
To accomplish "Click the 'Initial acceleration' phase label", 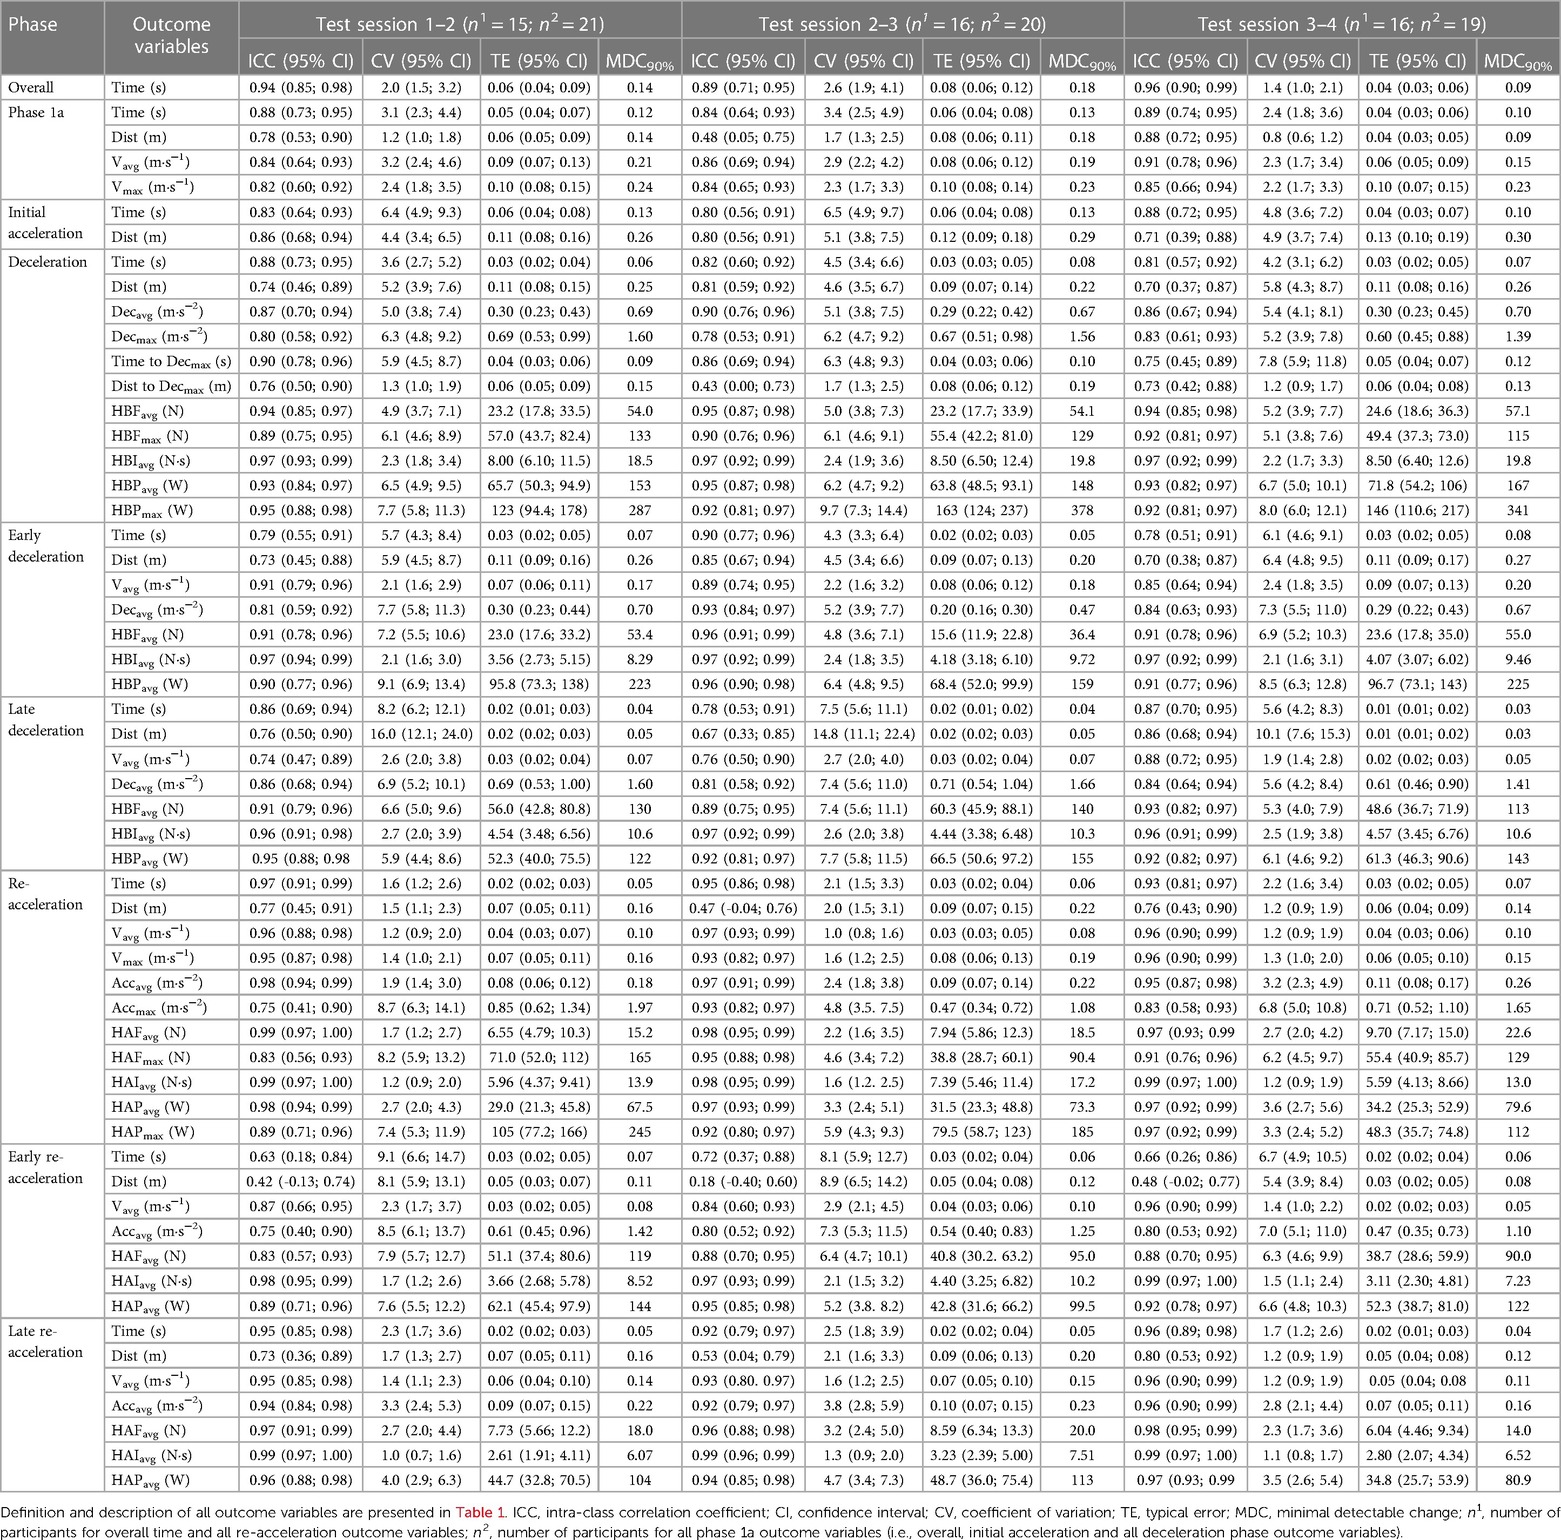I will [45, 222].
